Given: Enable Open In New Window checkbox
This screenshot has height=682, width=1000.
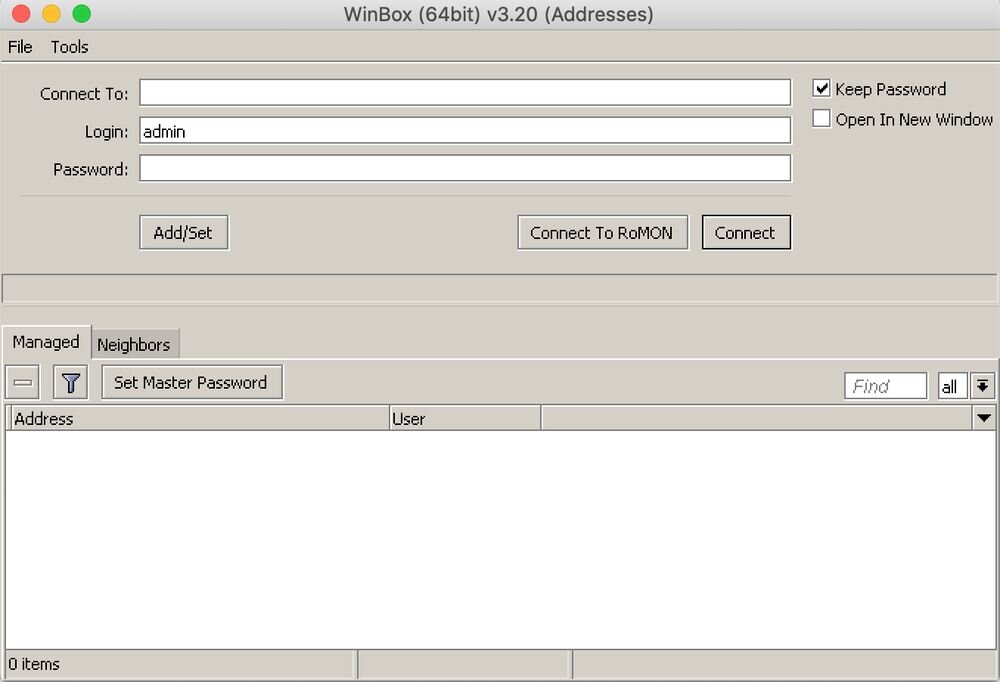Looking at the screenshot, I should 821,119.
